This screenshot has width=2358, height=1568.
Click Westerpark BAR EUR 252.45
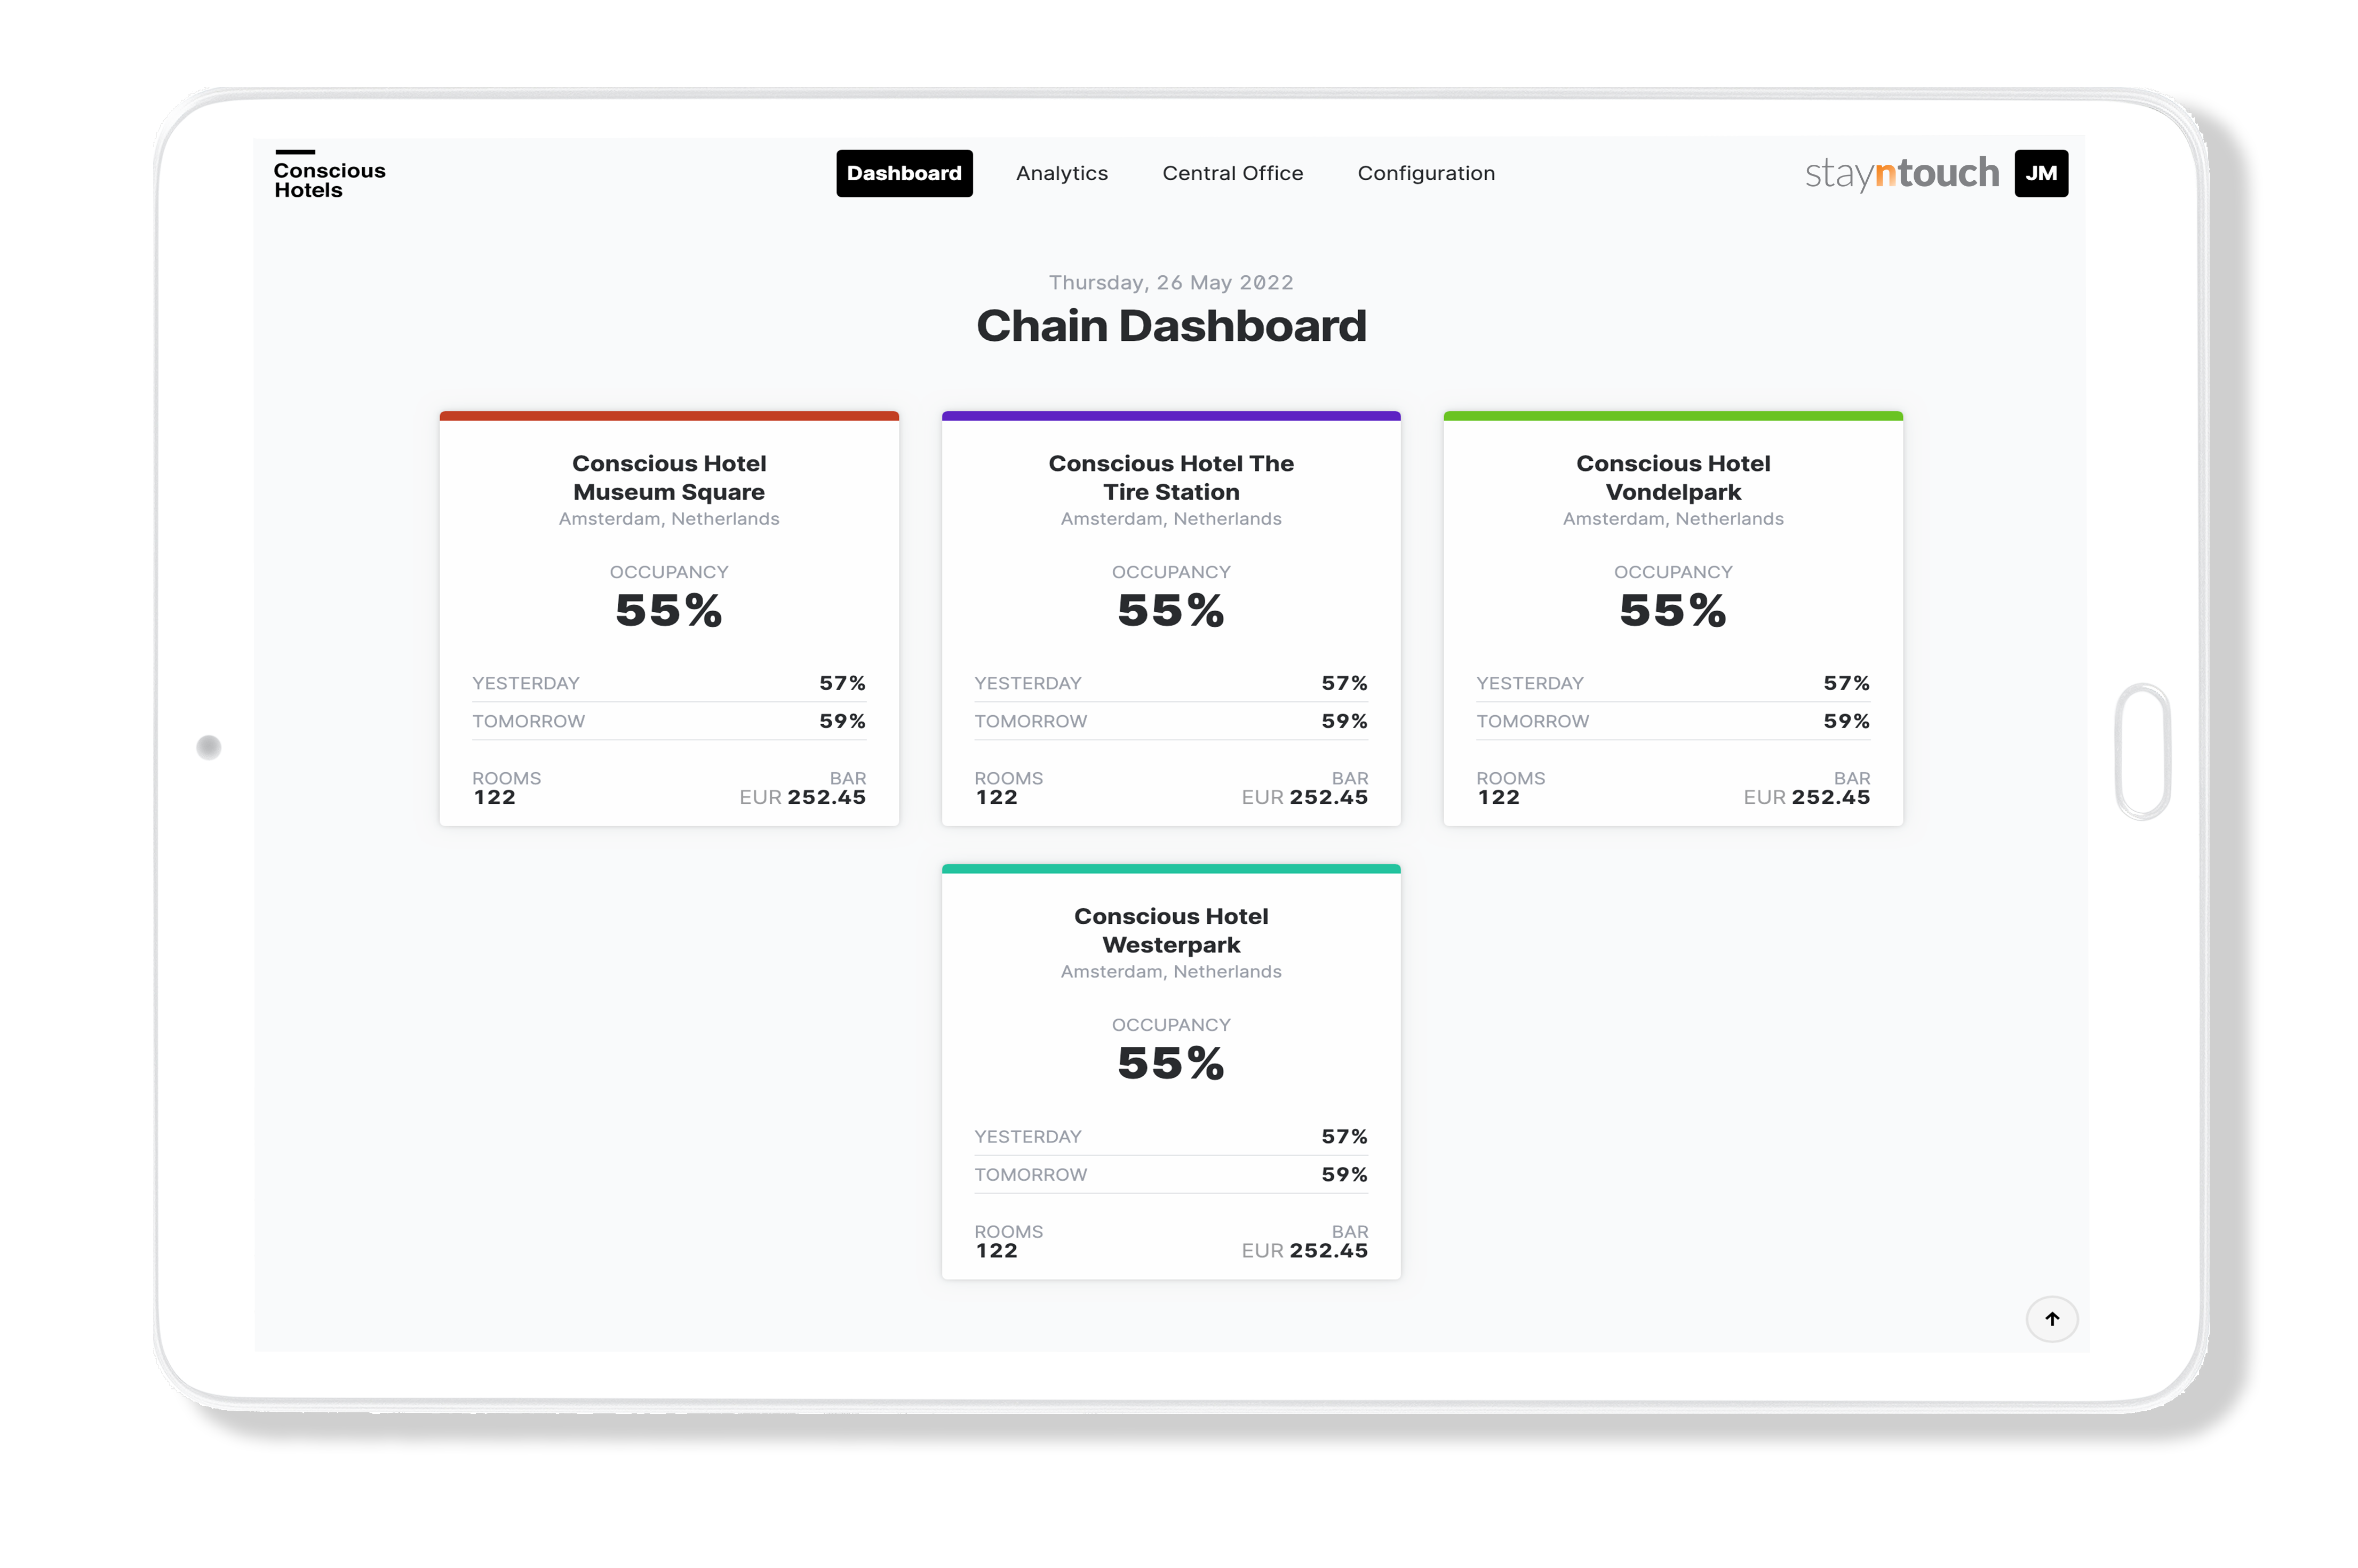coord(1304,1251)
